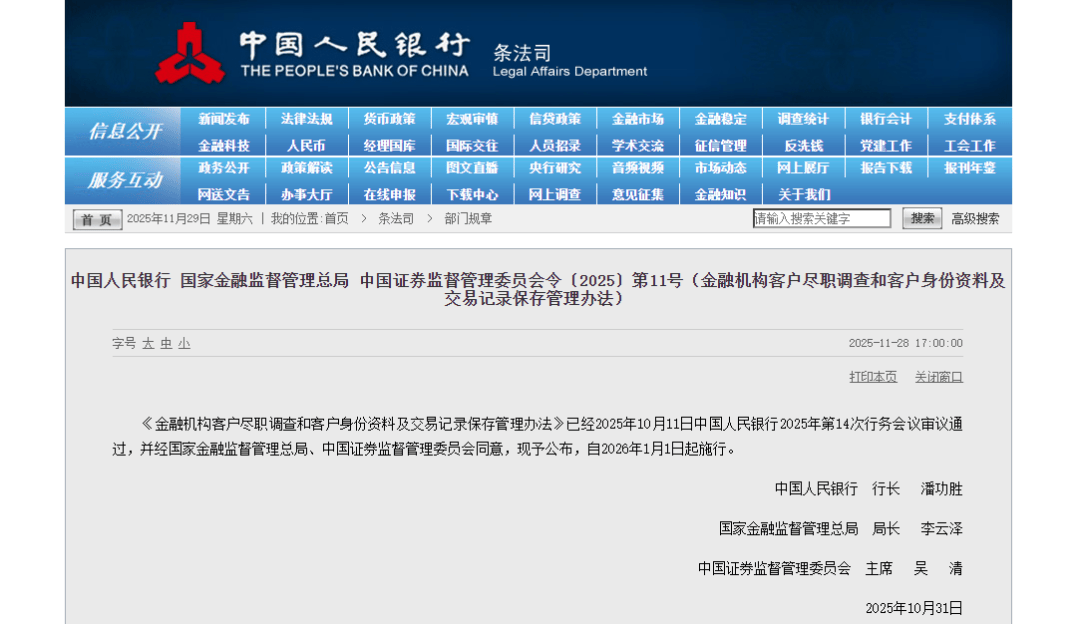
Task: Click 关闭窗口 to close the window
Action: tap(938, 376)
